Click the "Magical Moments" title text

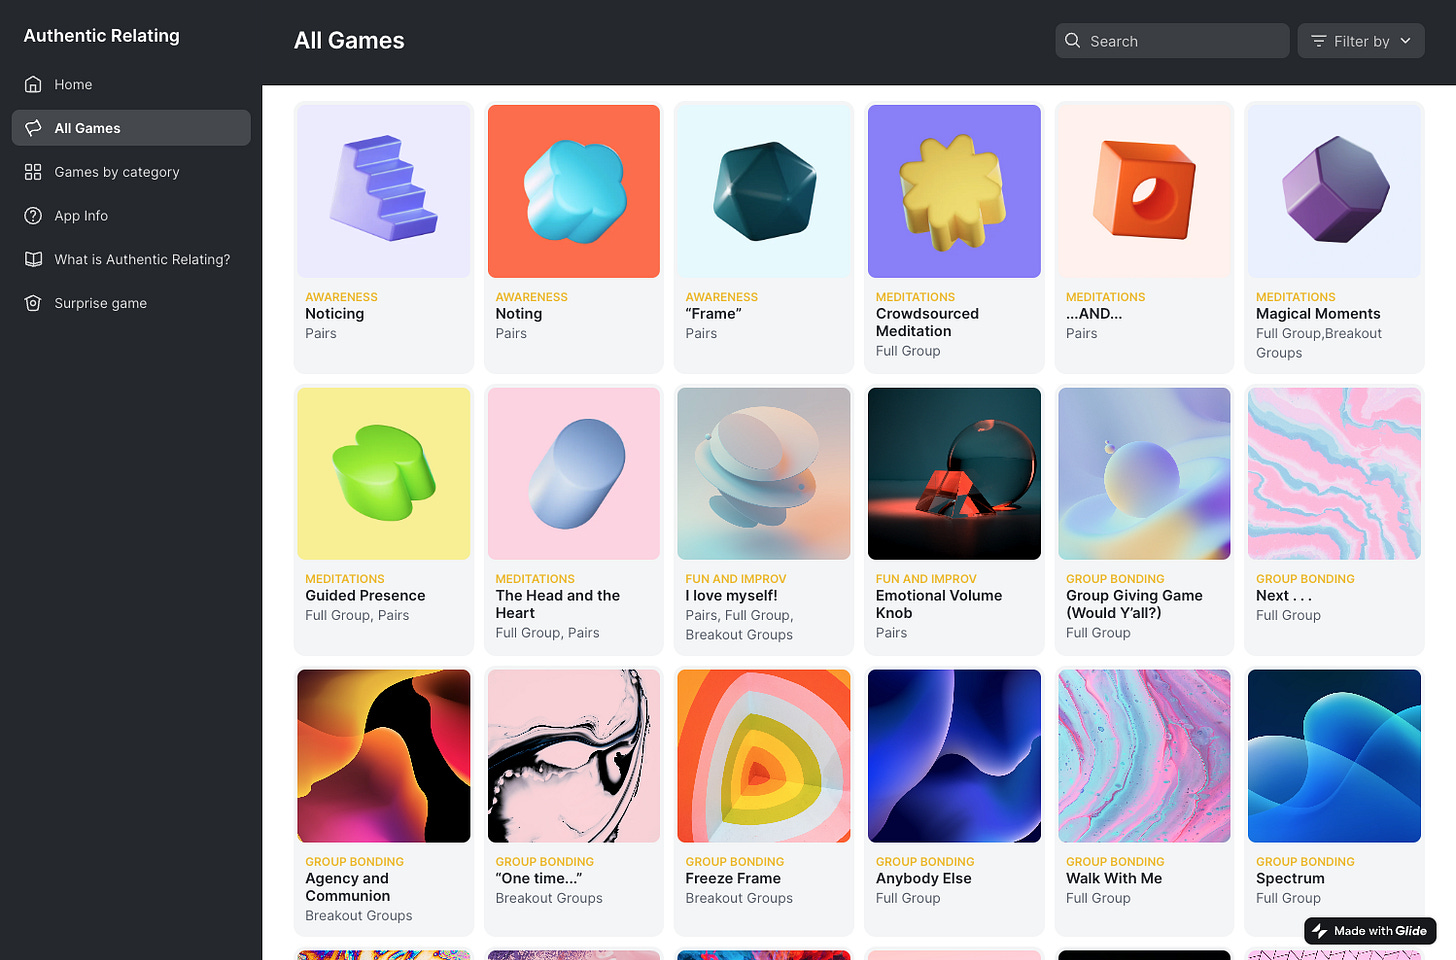click(x=1318, y=314)
